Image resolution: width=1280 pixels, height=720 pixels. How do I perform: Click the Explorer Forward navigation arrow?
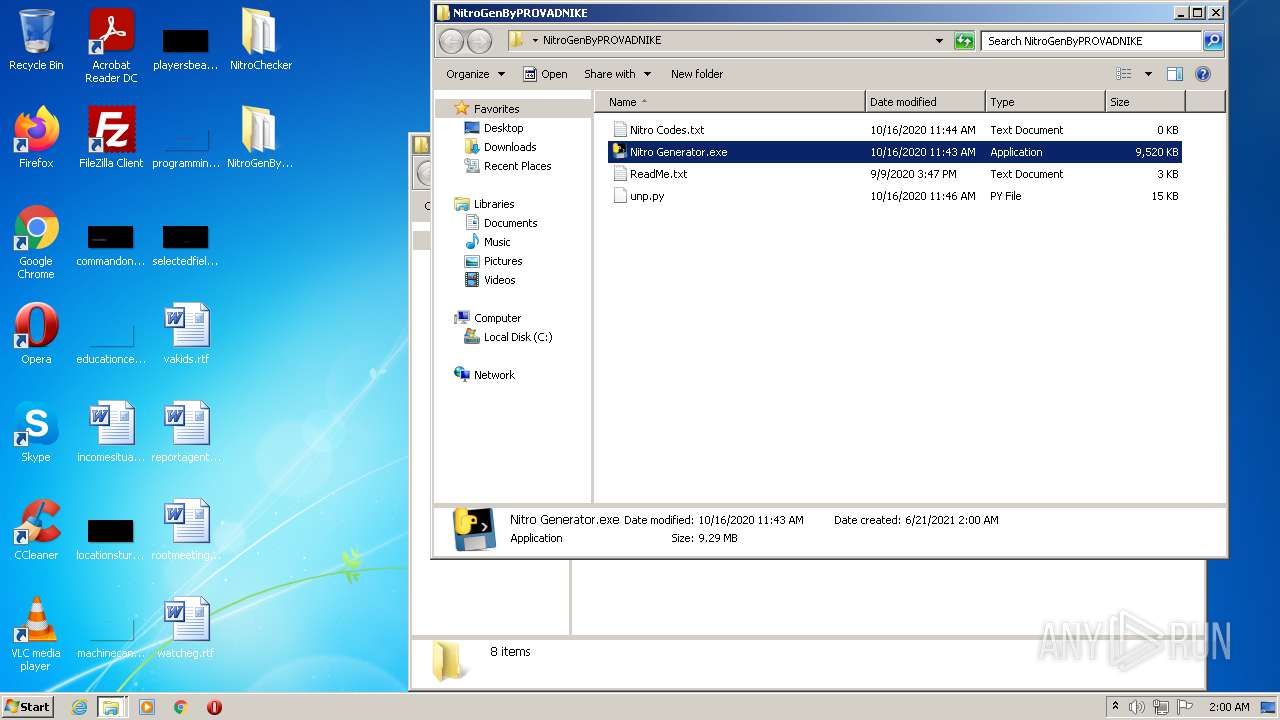point(480,41)
